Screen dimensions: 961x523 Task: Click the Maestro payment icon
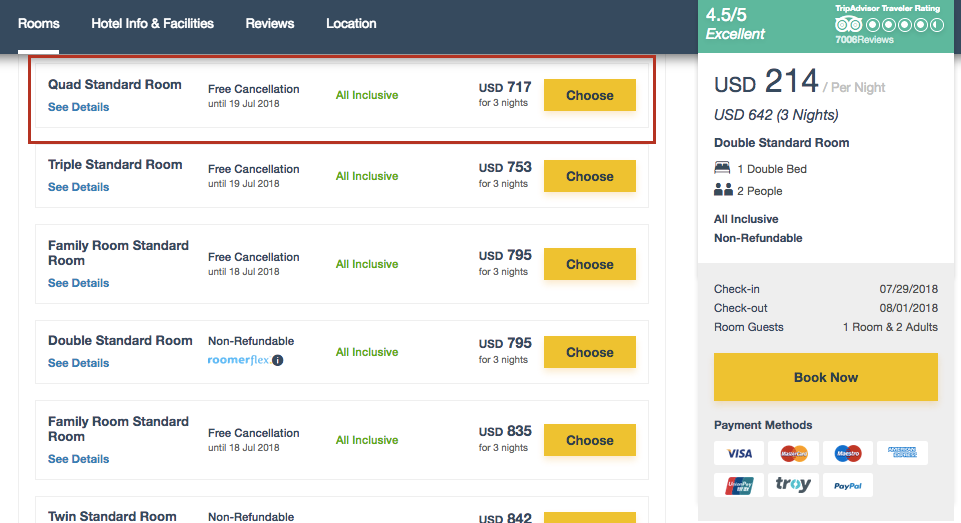(848, 453)
